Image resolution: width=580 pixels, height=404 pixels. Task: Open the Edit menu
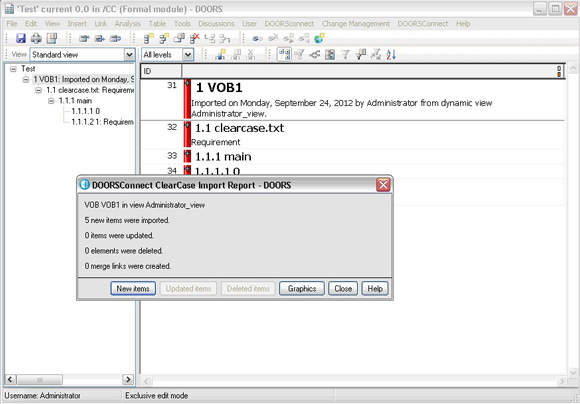click(x=31, y=24)
